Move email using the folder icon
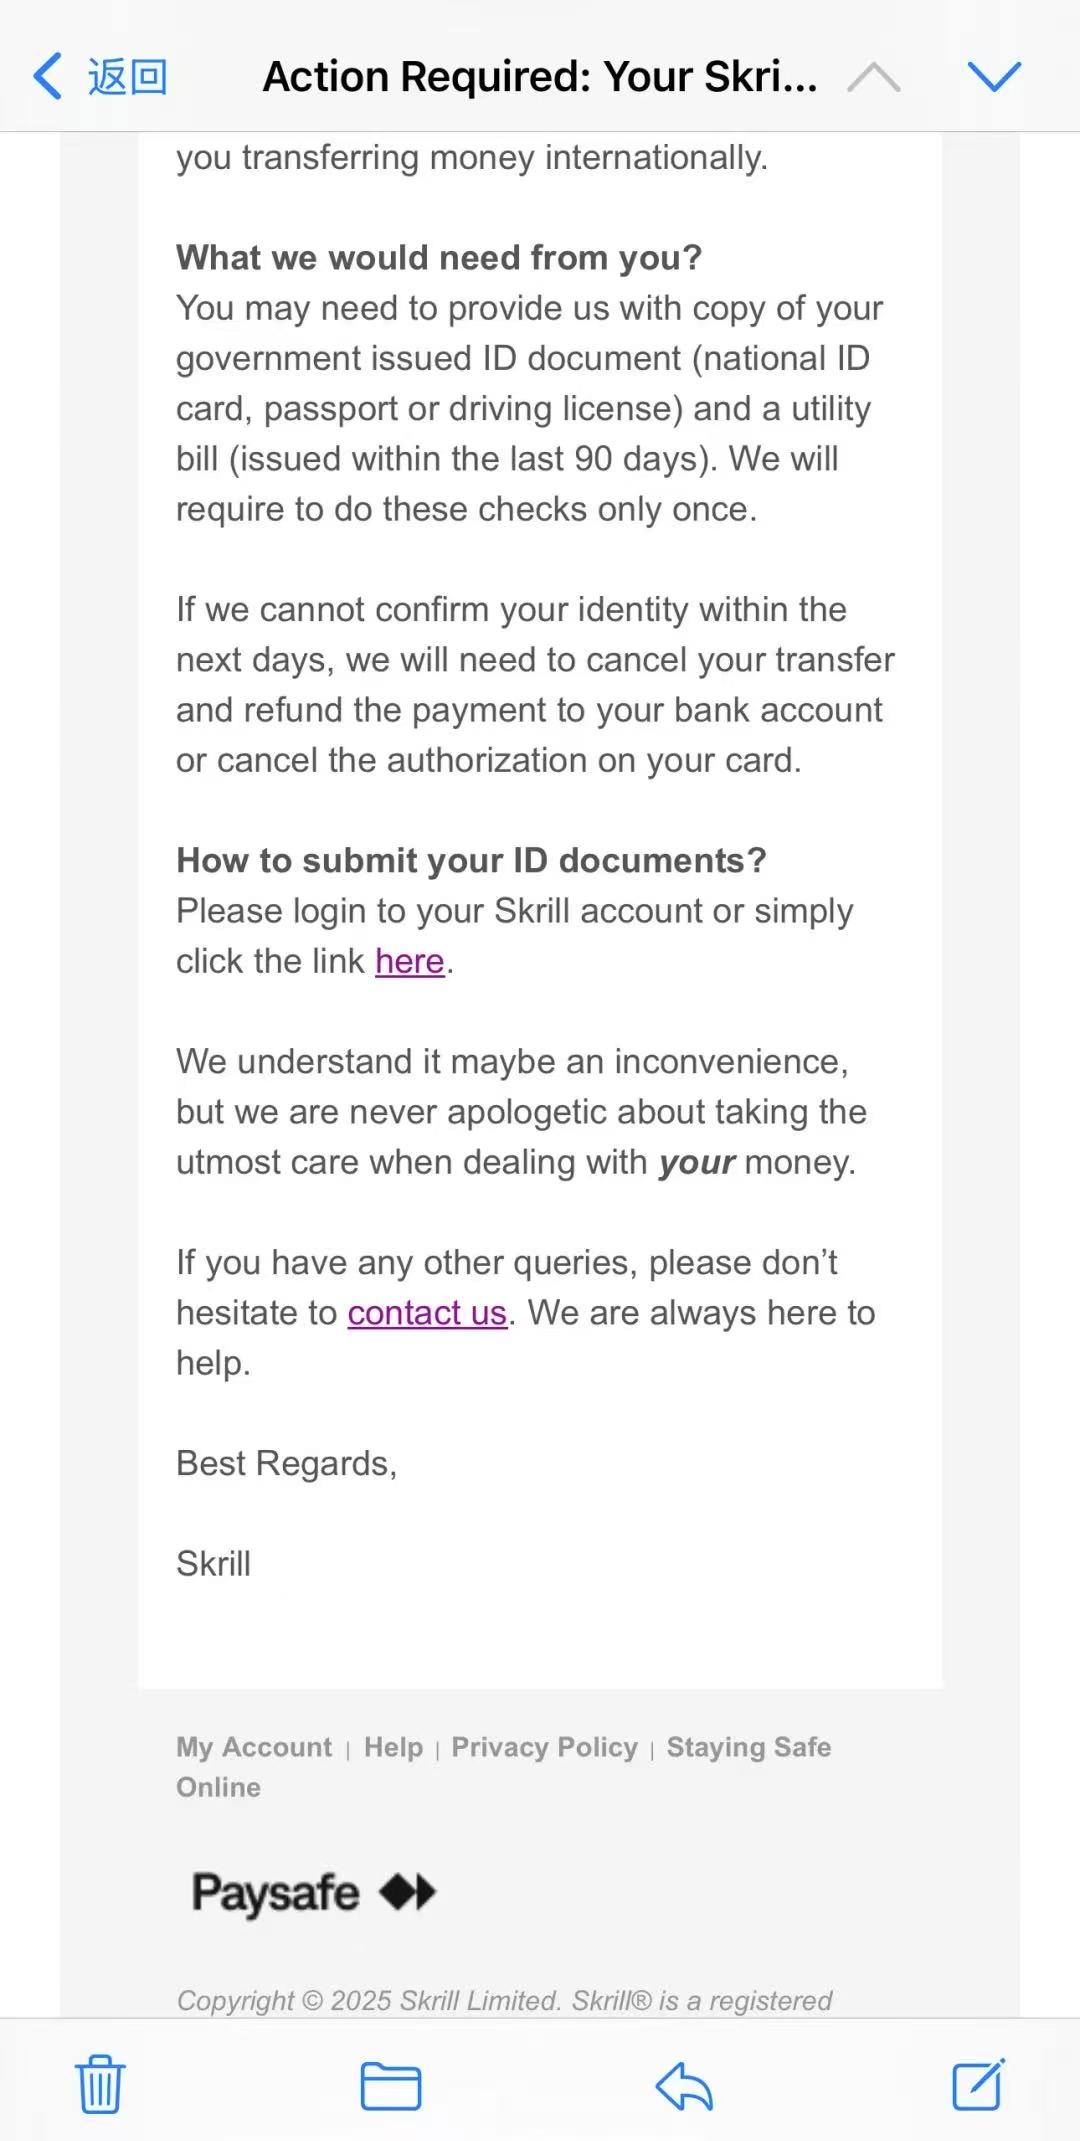The height and width of the screenshot is (2141, 1080). click(x=390, y=2086)
